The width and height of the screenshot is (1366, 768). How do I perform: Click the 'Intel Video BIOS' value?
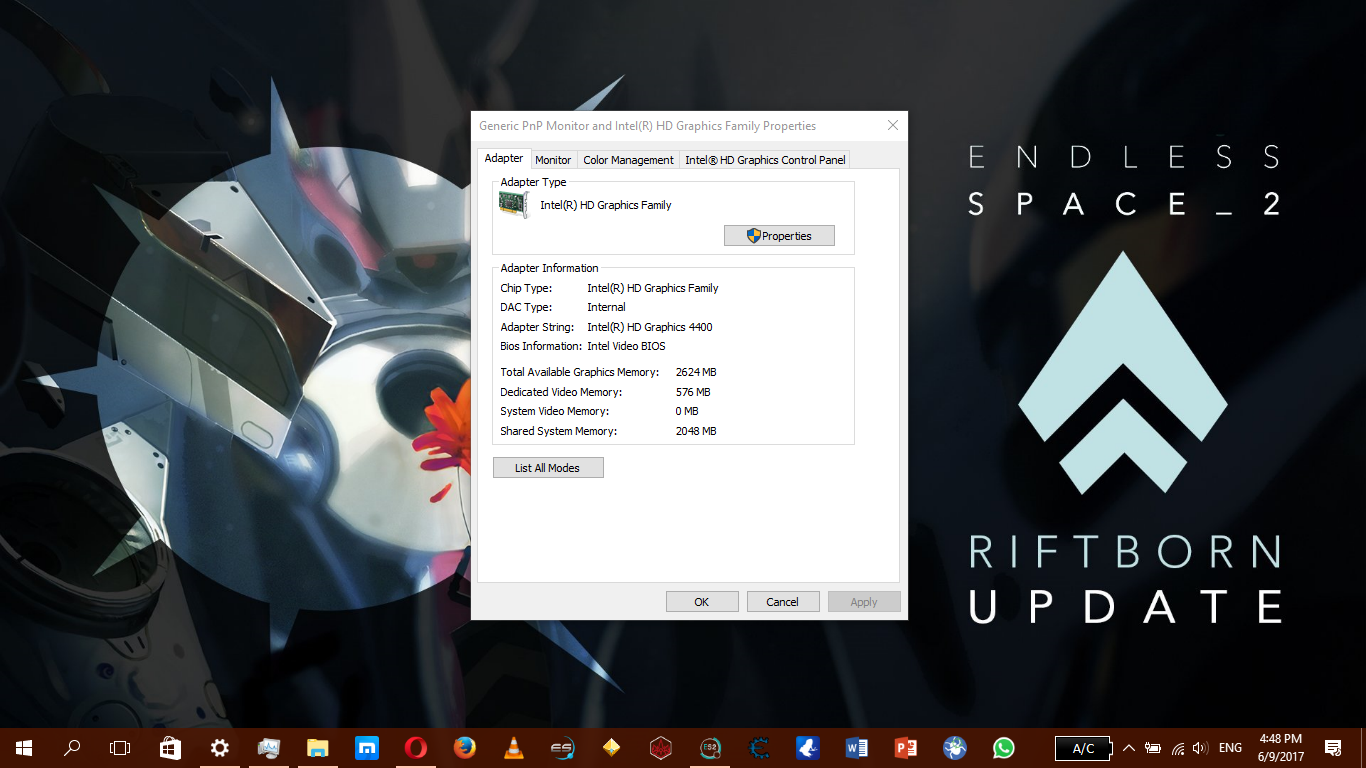[626, 346]
